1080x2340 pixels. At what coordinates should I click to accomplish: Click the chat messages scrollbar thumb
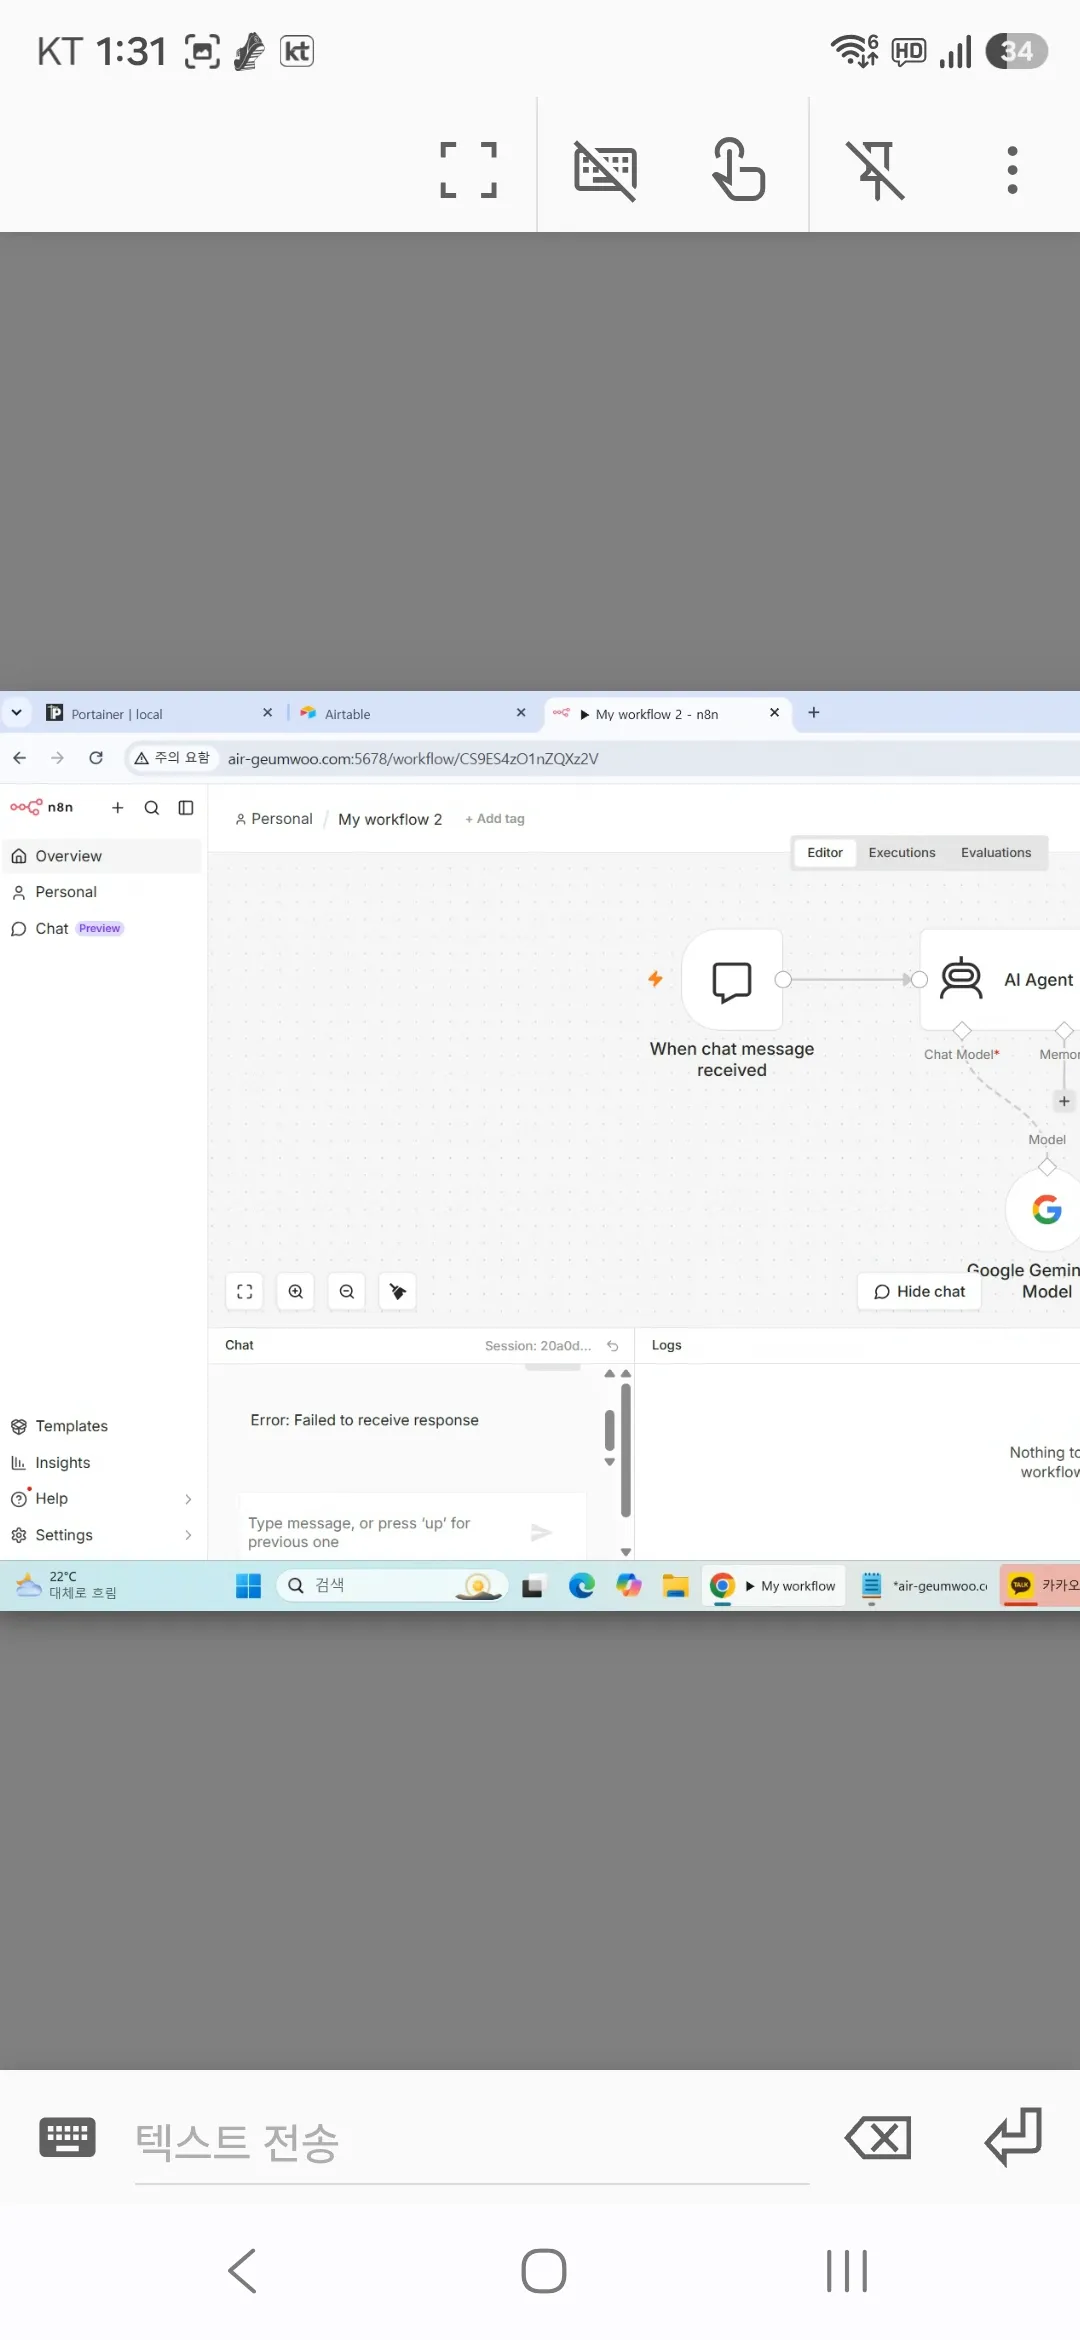(x=609, y=1430)
